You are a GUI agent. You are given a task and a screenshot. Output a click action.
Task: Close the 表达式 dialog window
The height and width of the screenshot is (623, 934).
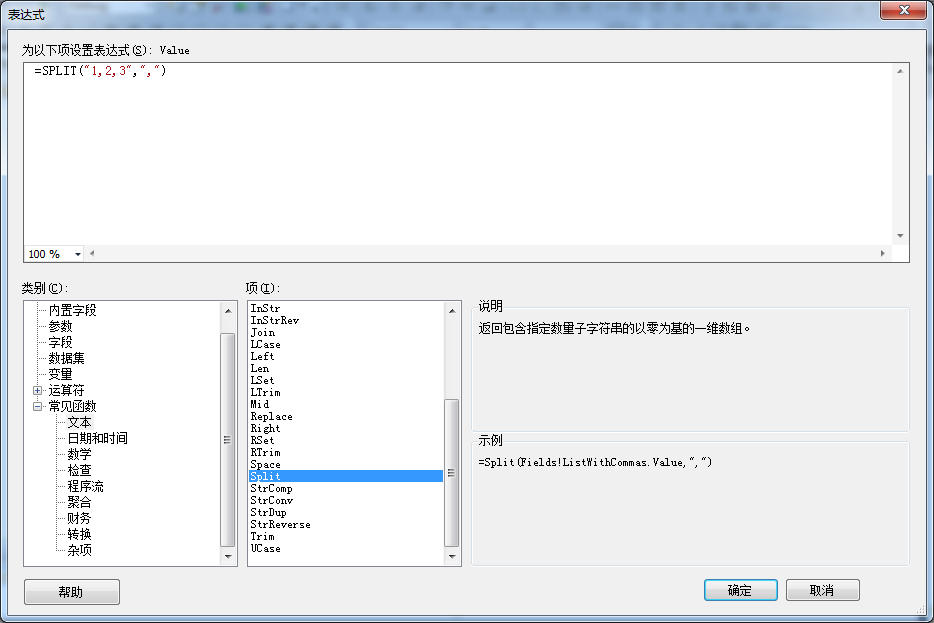904,10
